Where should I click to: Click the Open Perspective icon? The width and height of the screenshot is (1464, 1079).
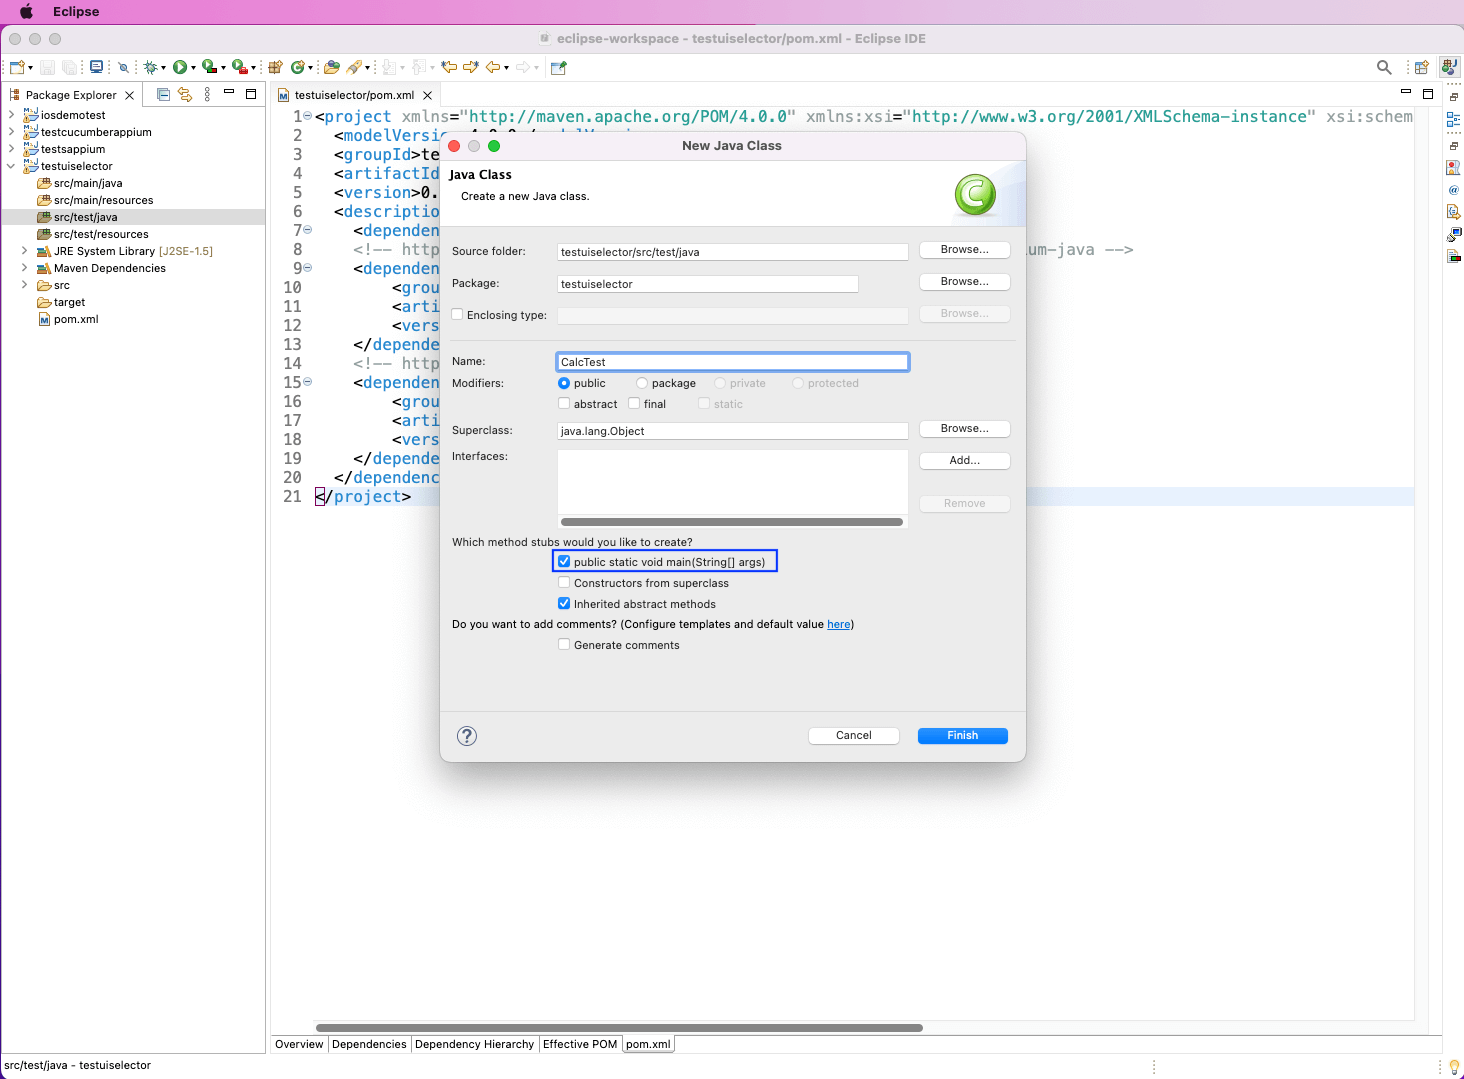(x=1421, y=67)
